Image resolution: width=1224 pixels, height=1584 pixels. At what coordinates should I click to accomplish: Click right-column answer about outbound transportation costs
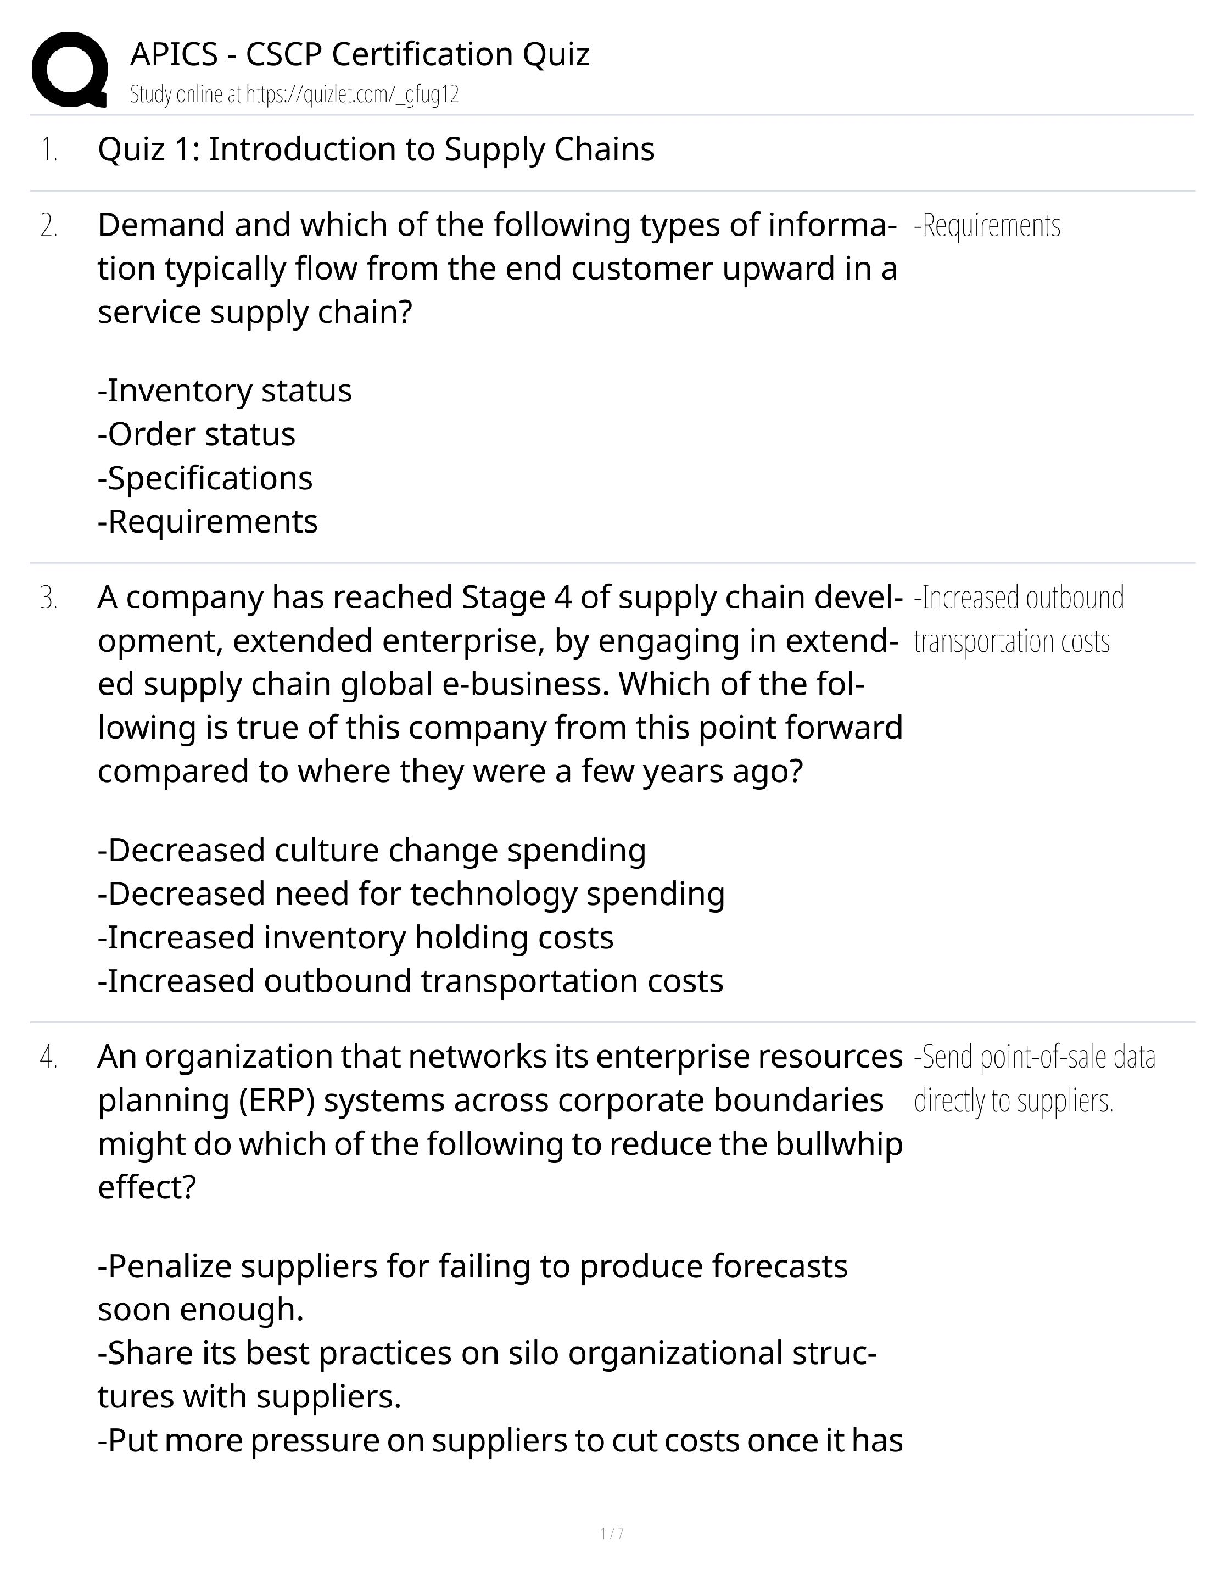tap(1018, 619)
